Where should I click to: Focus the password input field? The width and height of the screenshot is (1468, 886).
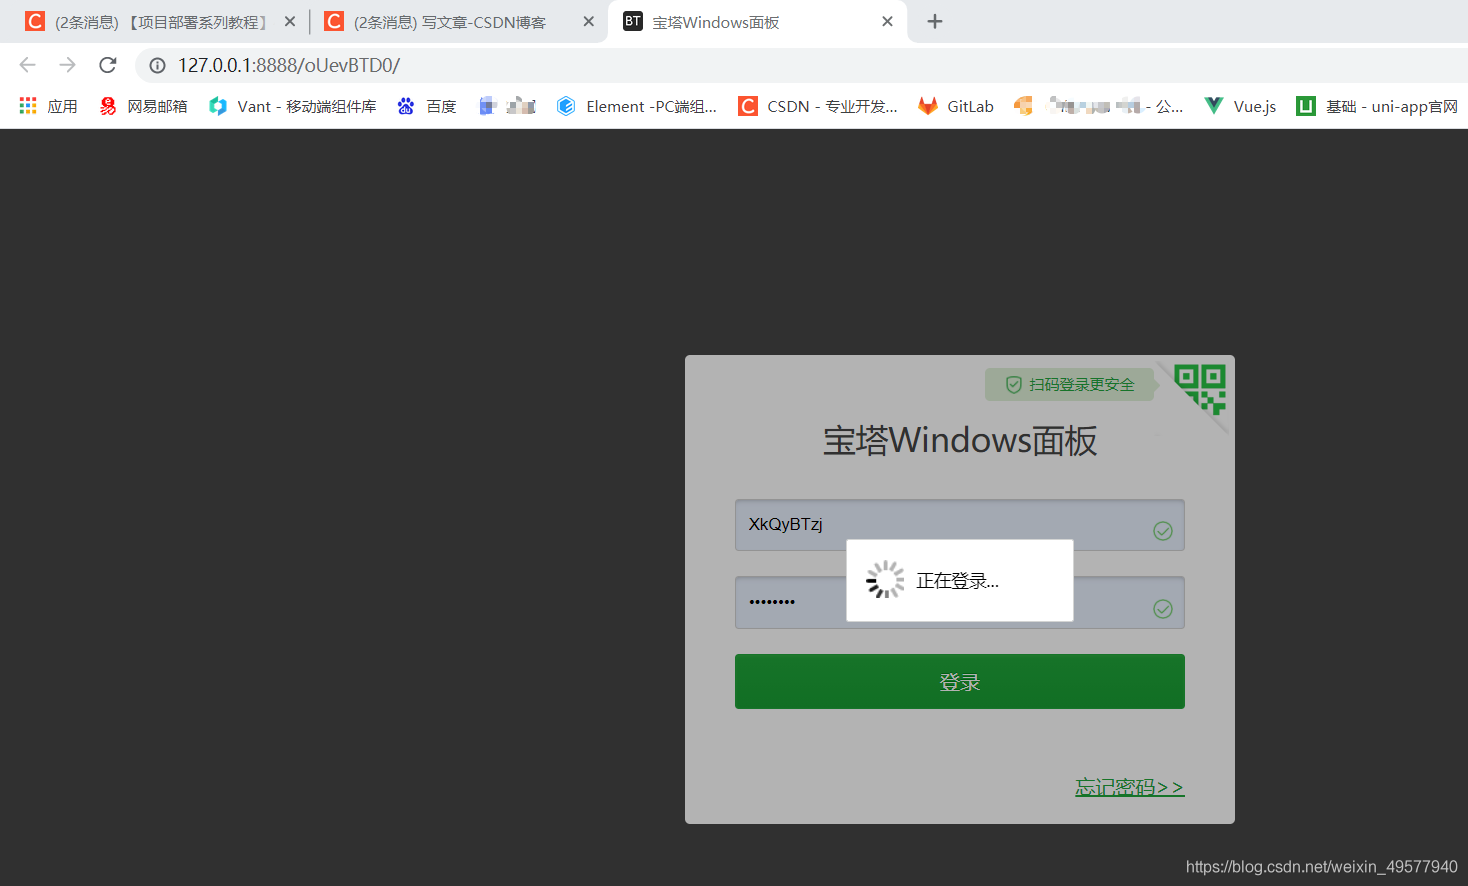[x=960, y=602]
